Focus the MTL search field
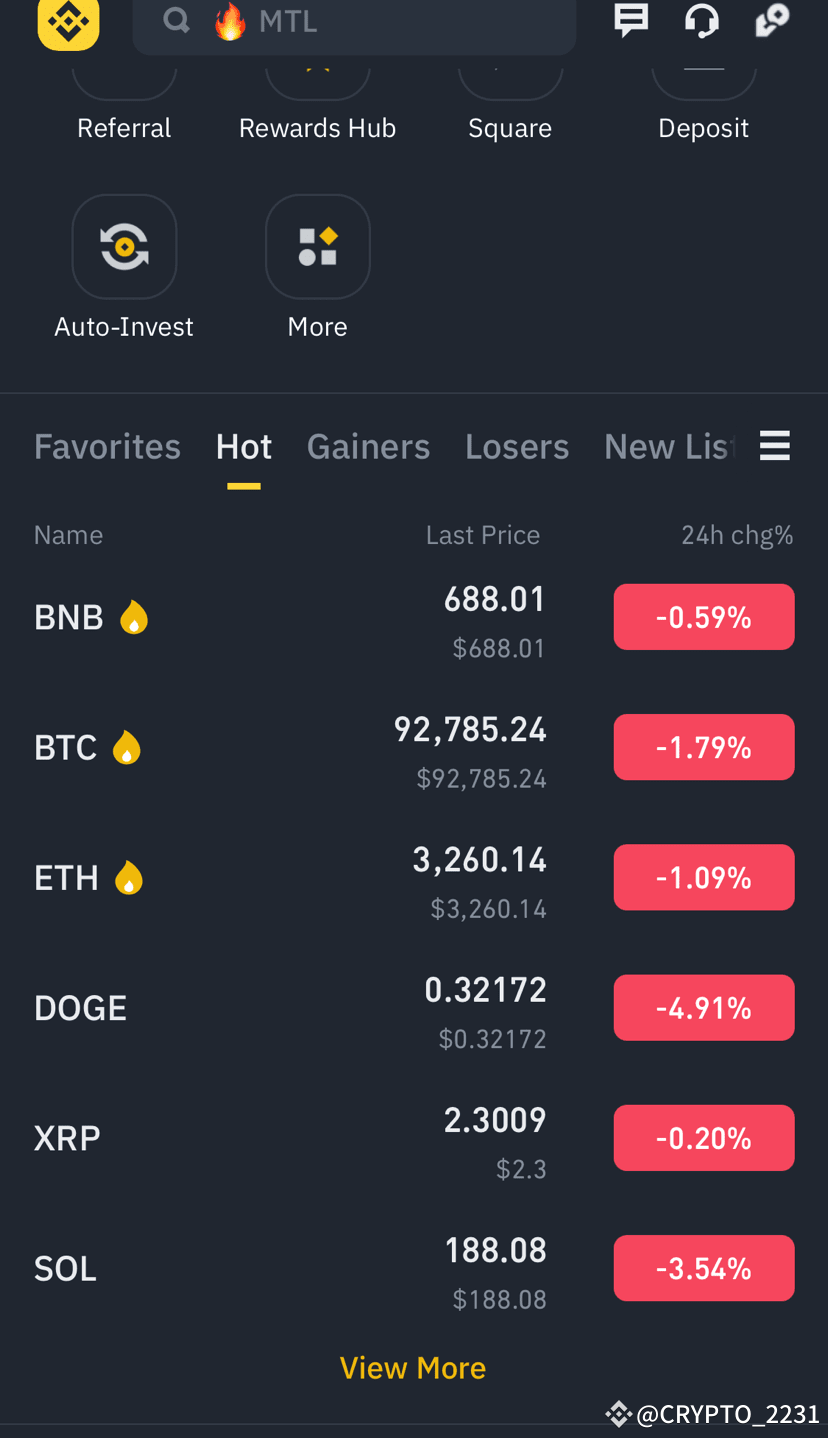The image size is (828, 1438). [x=354, y=22]
